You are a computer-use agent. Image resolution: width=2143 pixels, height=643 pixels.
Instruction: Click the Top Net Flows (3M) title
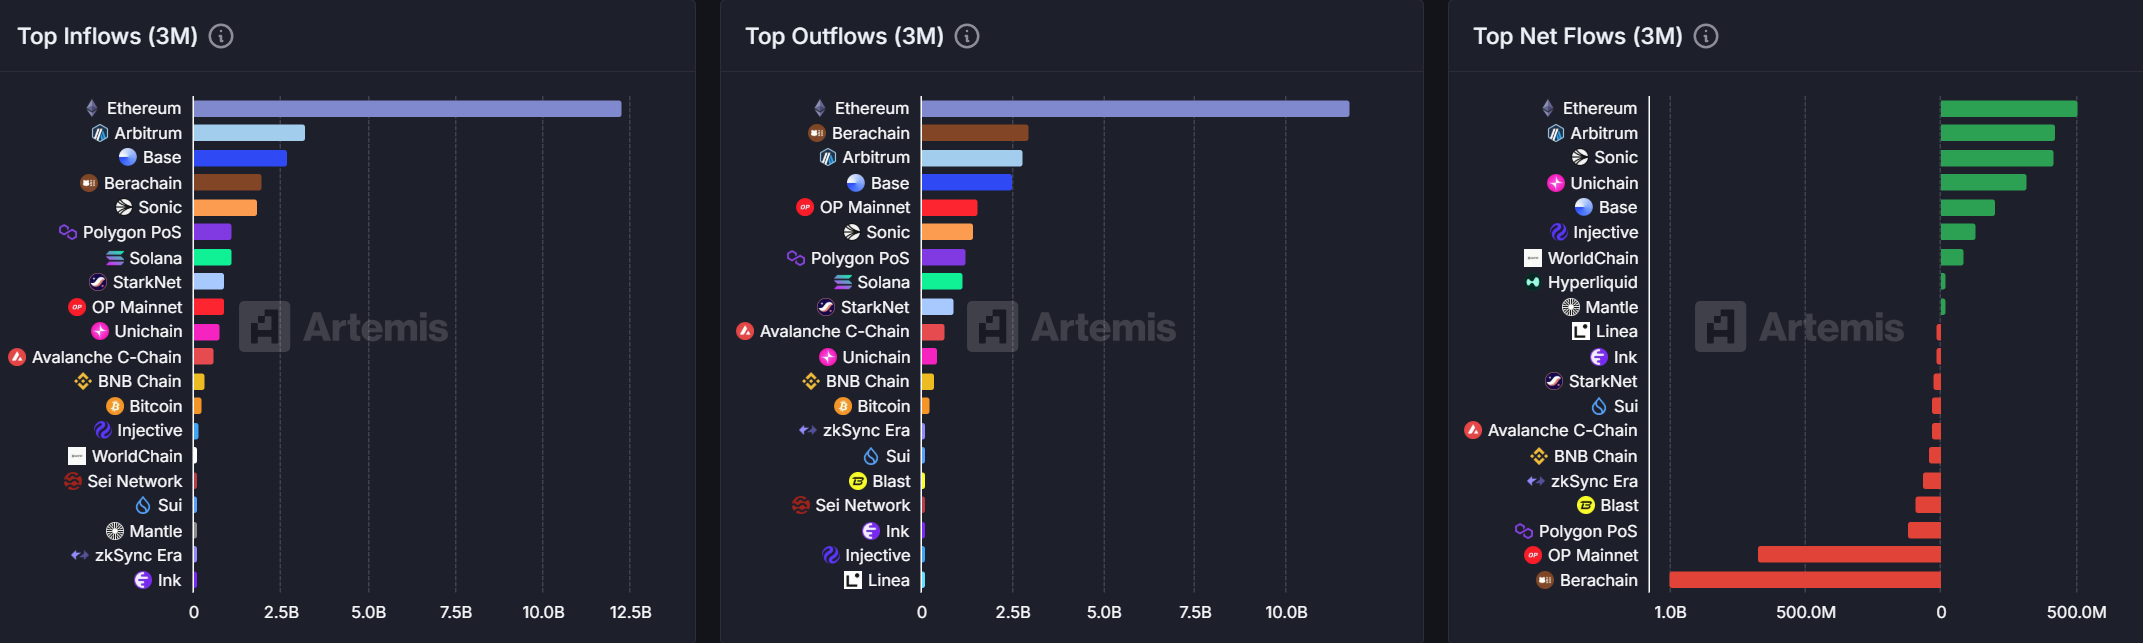[1578, 36]
